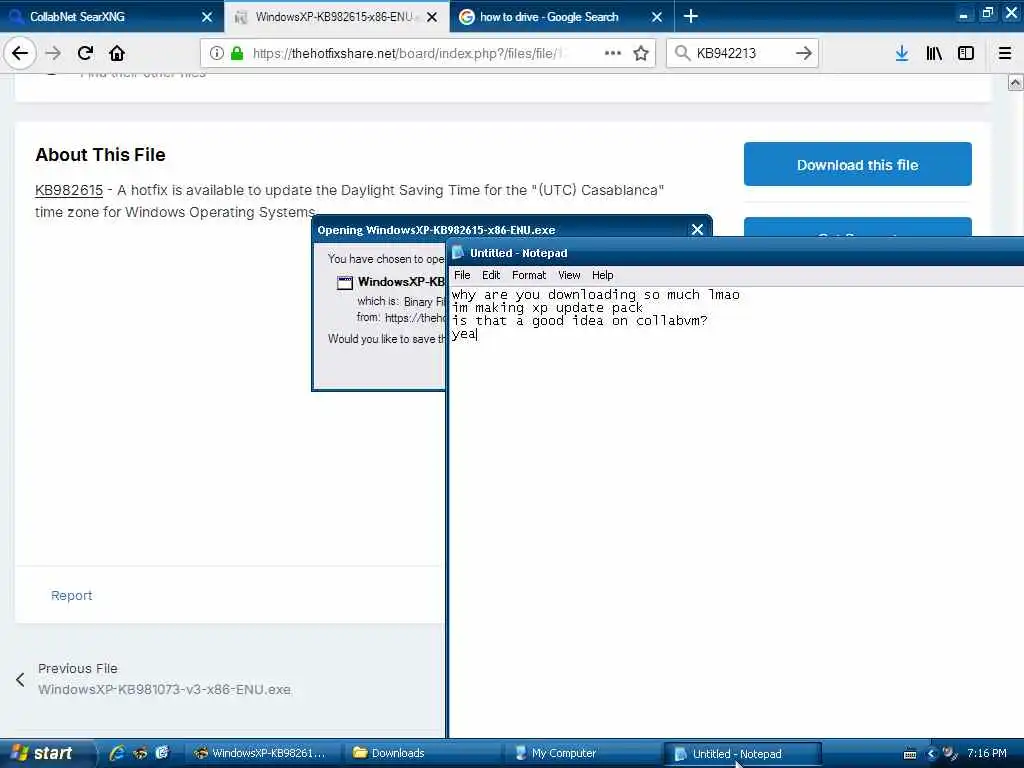The height and width of the screenshot is (768, 1024).
Task: Click the green padlock security icon
Action: point(238,53)
